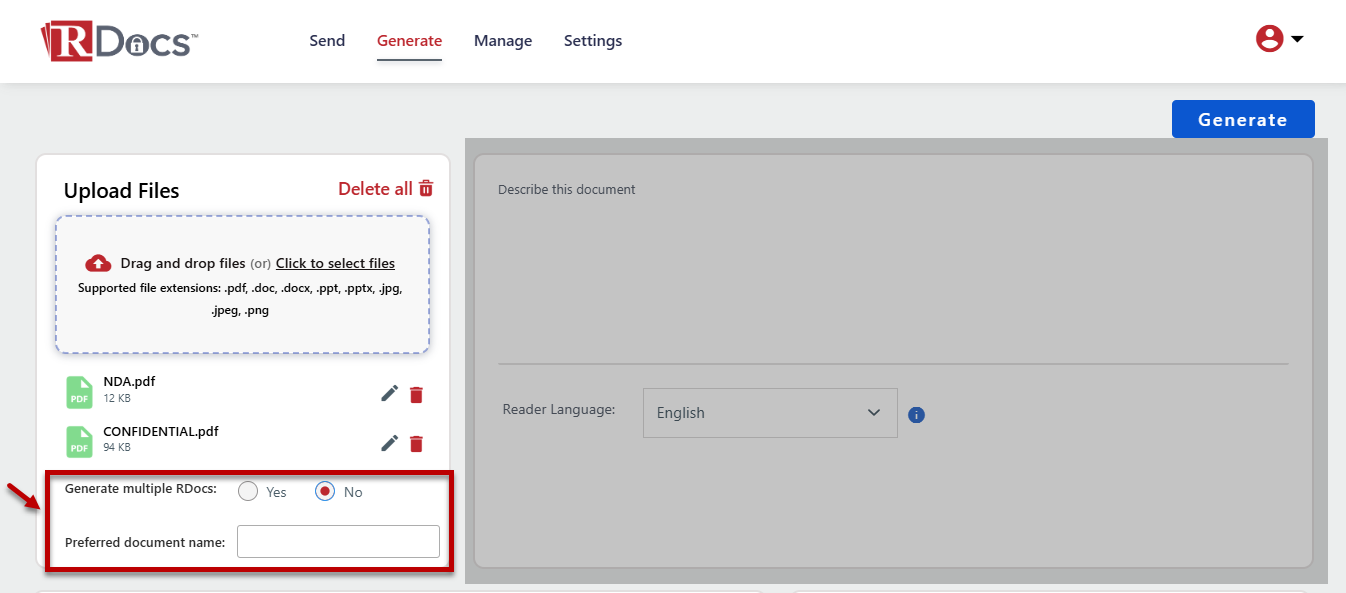Click the 'Click to select files' link
1346x593 pixels.
pyautogui.click(x=335, y=263)
